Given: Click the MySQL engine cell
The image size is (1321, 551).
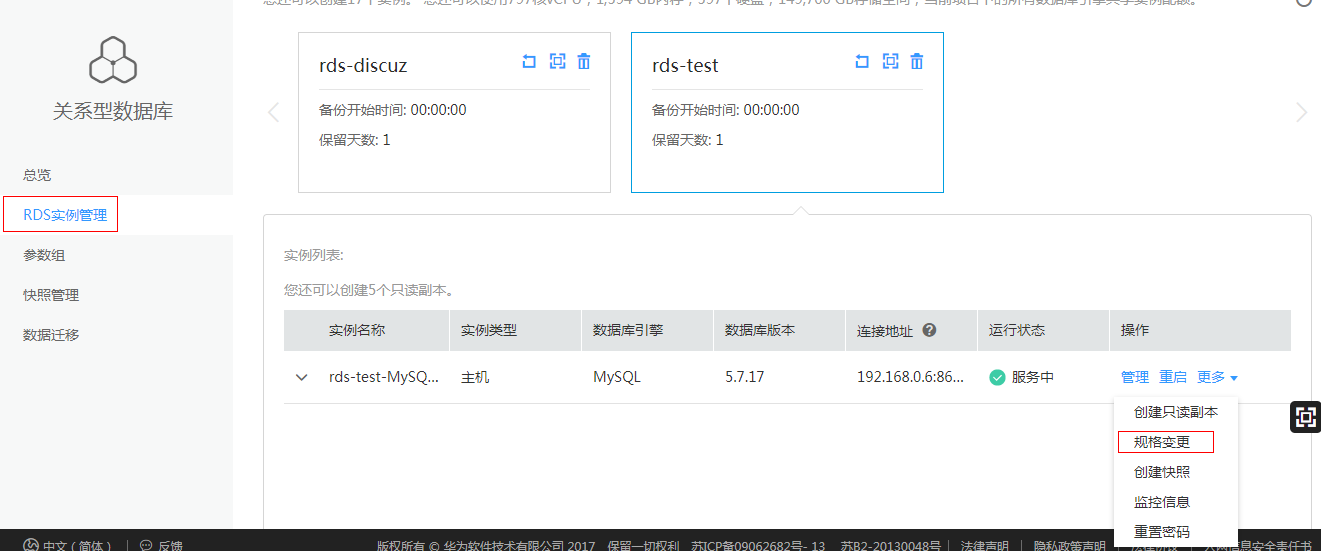Looking at the screenshot, I should point(617,377).
